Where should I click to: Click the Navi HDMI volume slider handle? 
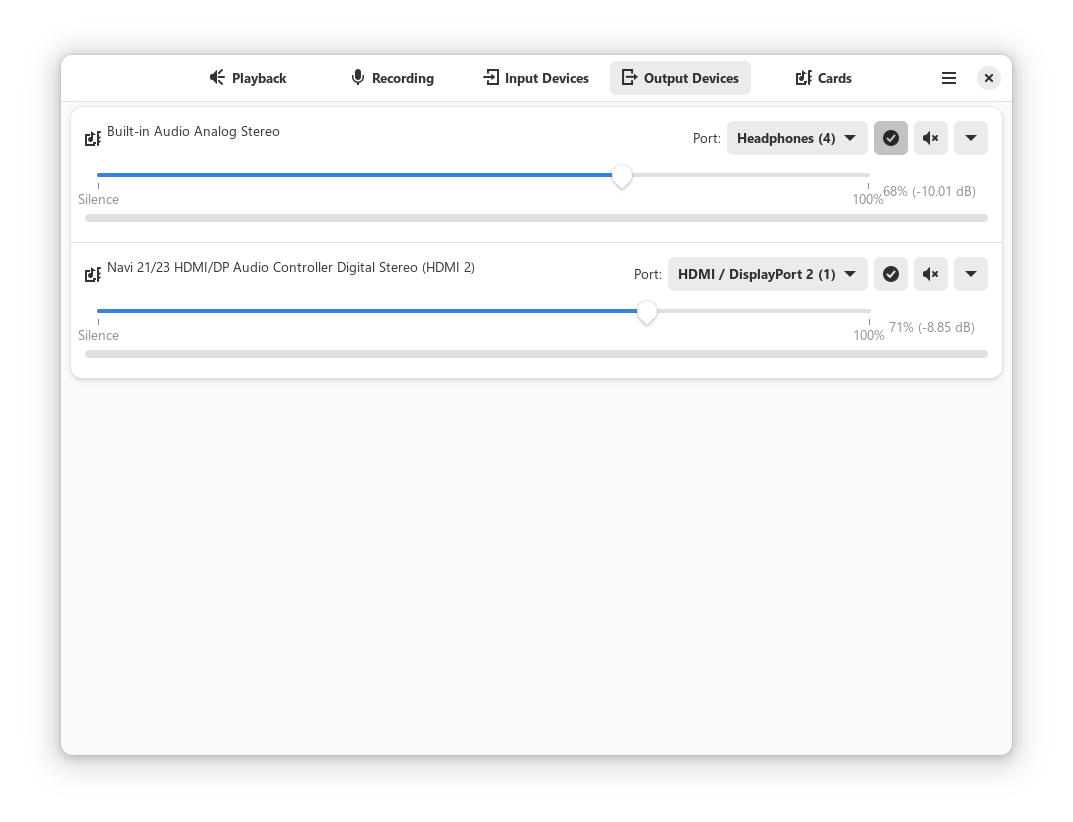tap(647, 312)
